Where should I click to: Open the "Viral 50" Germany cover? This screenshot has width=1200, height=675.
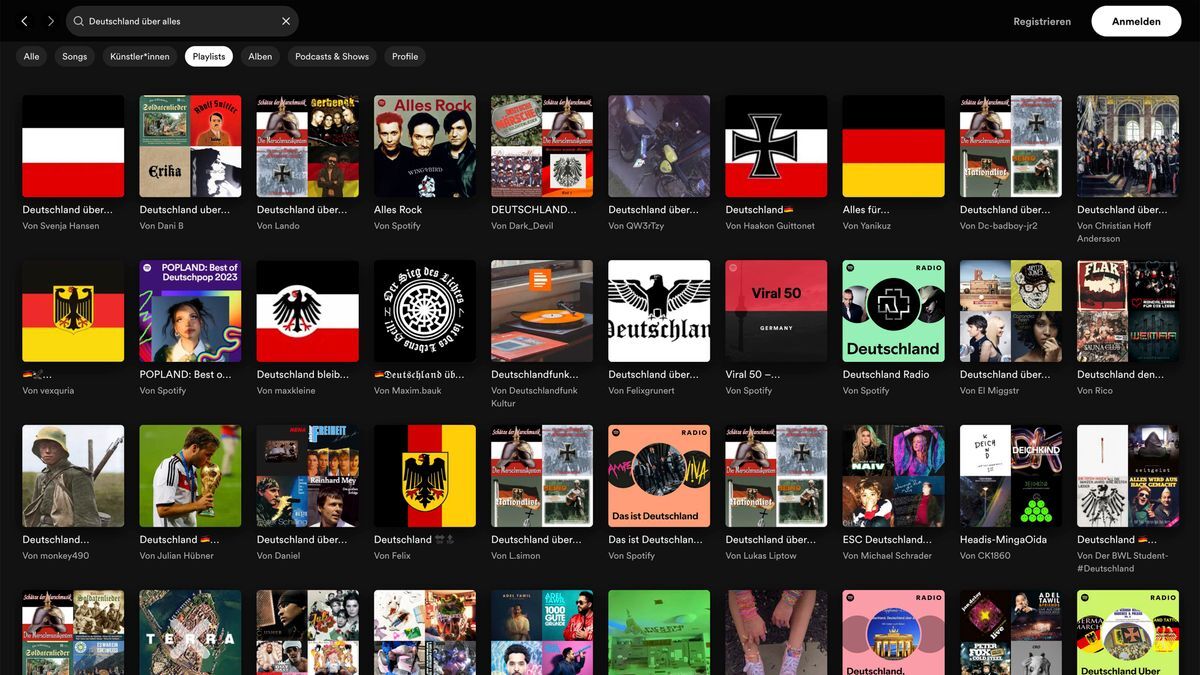(x=776, y=311)
